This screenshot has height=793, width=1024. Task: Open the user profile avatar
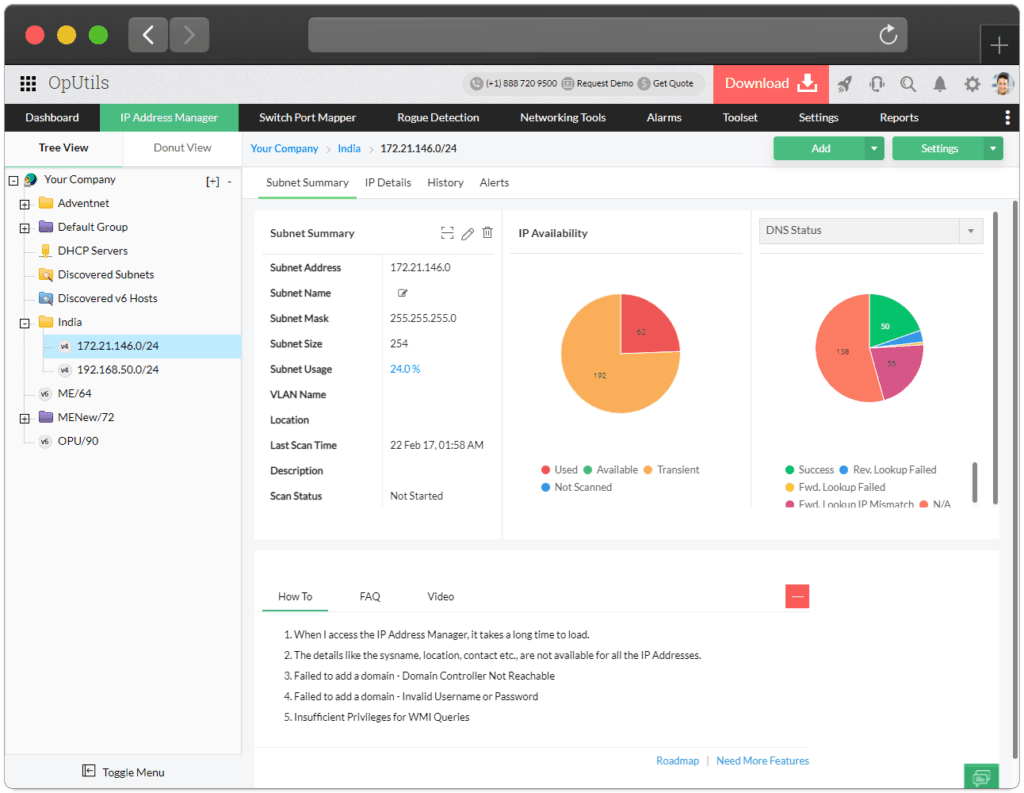(x=1003, y=83)
